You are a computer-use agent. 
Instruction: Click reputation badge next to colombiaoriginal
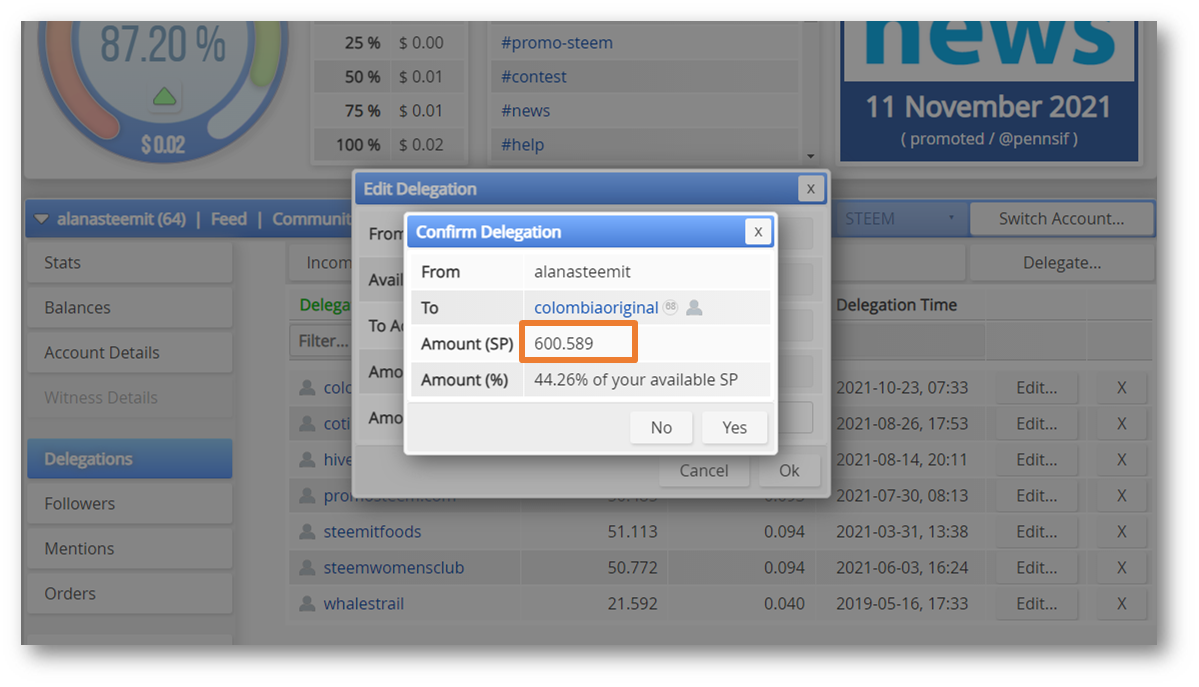tap(671, 307)
